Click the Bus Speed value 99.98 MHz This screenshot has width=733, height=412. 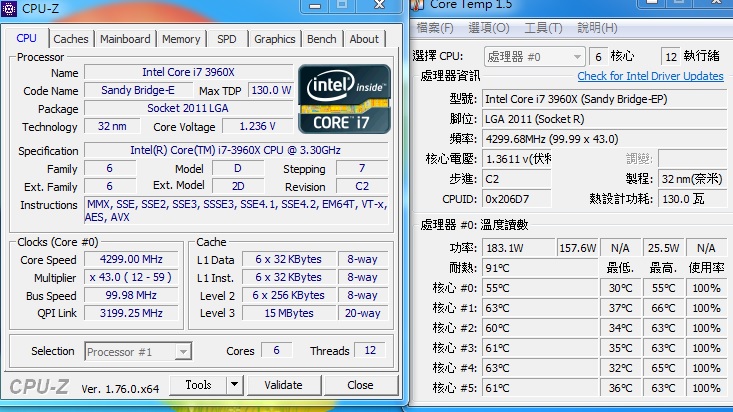(131, 295)
